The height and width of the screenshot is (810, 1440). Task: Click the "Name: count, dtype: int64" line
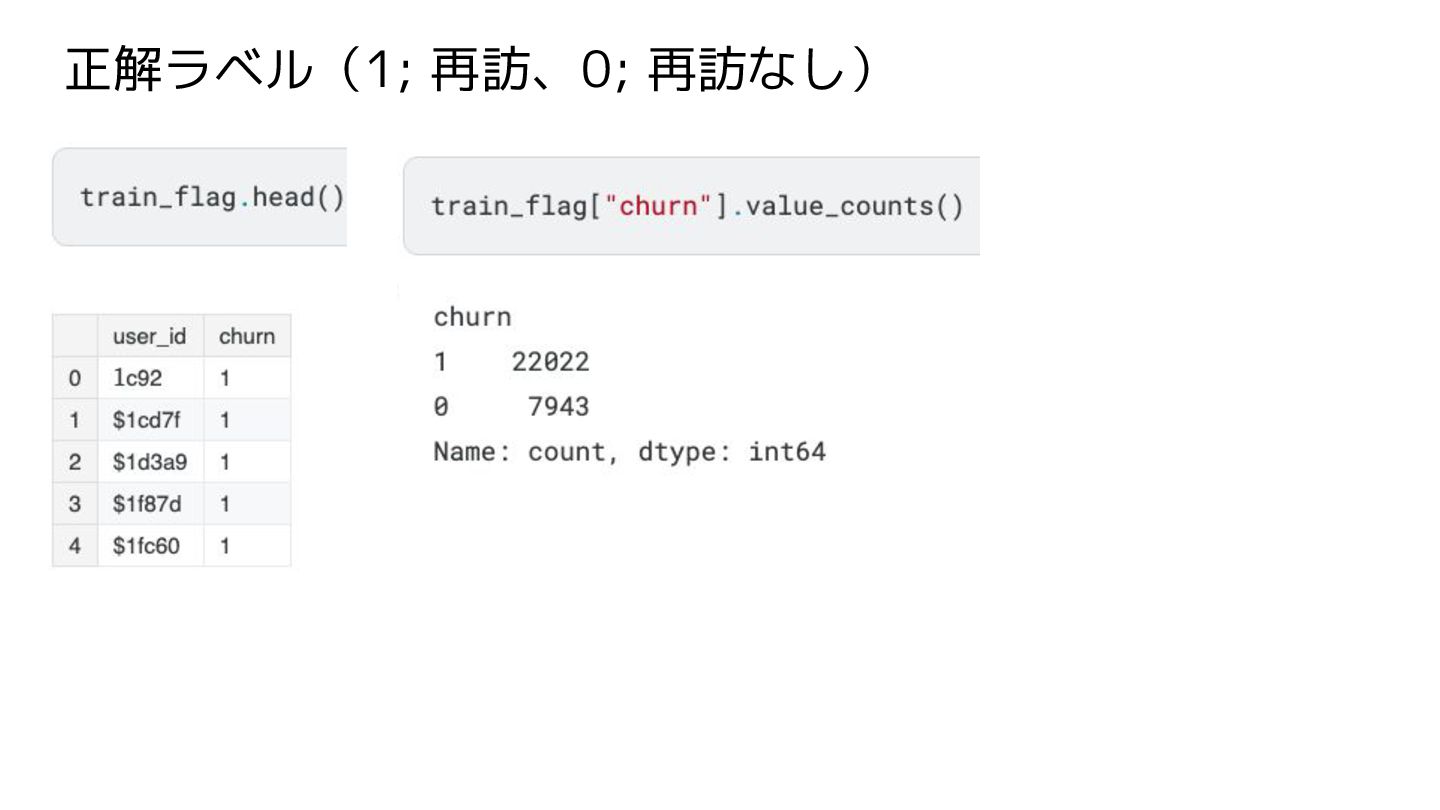coord(629,452)
